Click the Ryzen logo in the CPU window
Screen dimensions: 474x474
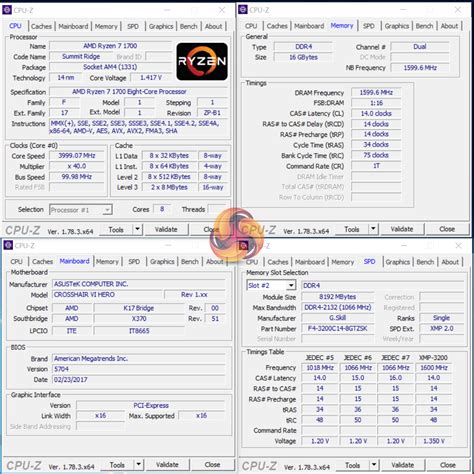coord(202,62)
